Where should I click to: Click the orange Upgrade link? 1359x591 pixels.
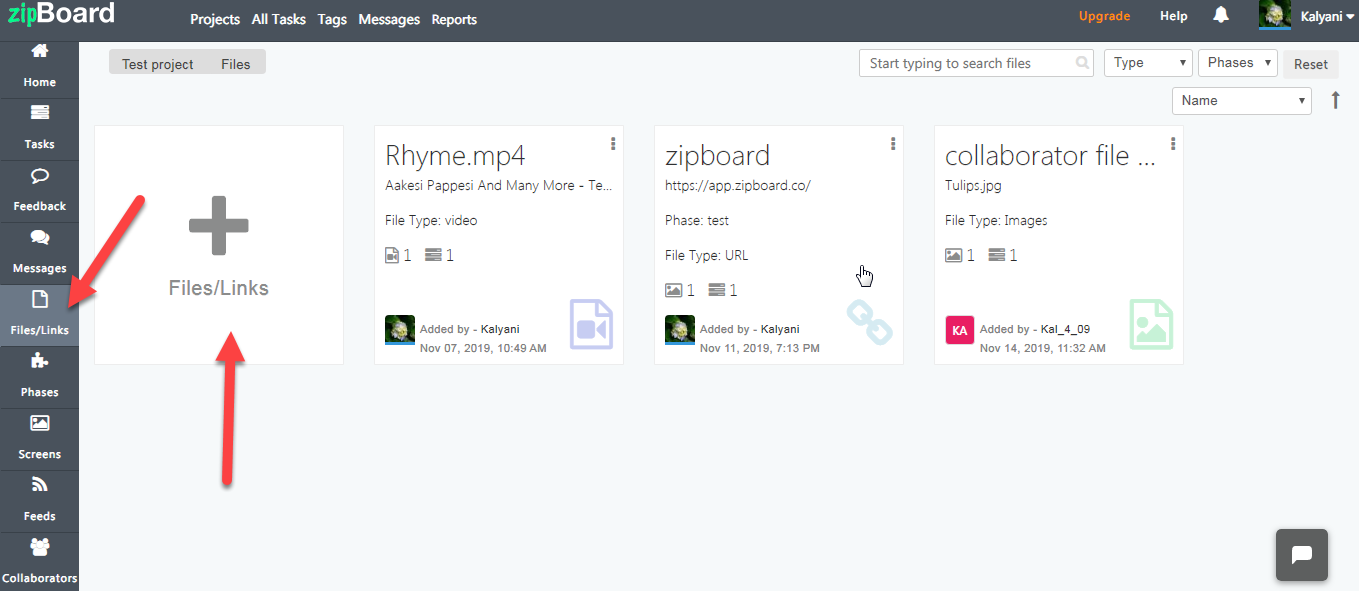(x=1104, y=16)
